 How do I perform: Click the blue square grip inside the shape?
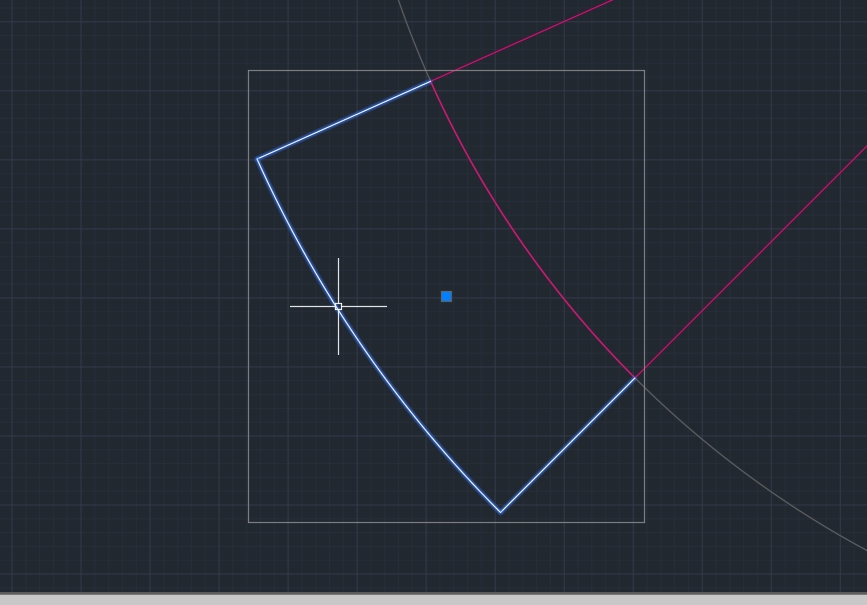click(x=446, y=296)
